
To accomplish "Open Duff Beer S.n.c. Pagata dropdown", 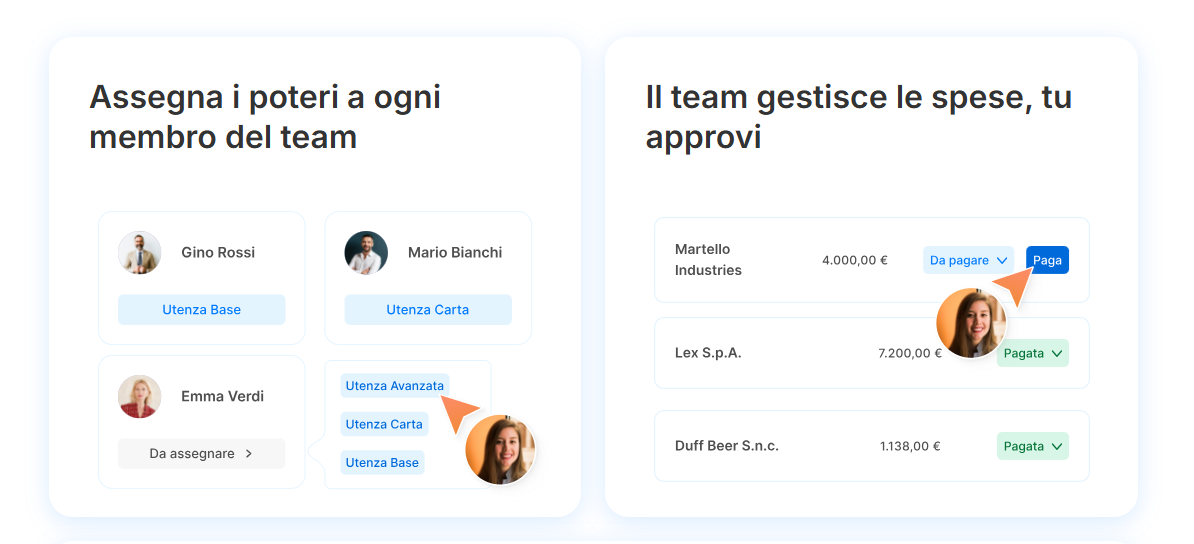I will [1033, 446].
